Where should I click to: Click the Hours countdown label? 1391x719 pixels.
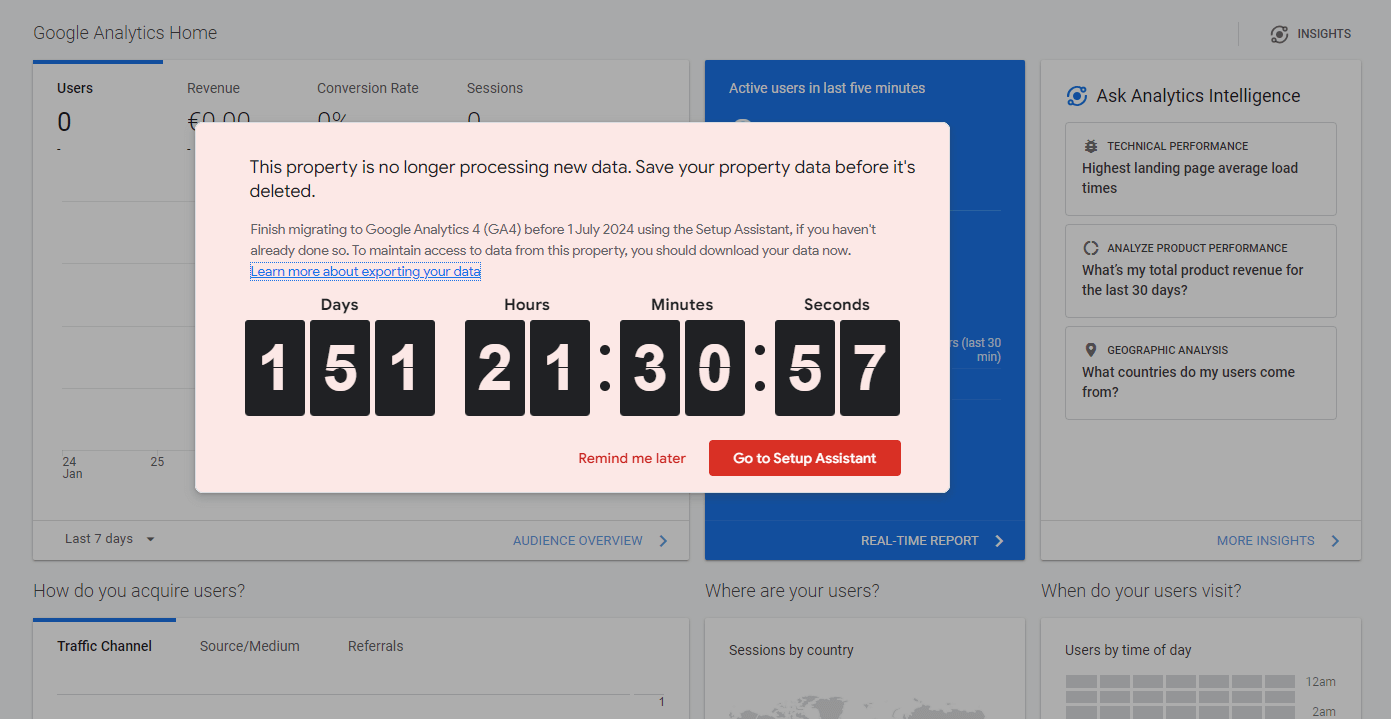(527, 305)
